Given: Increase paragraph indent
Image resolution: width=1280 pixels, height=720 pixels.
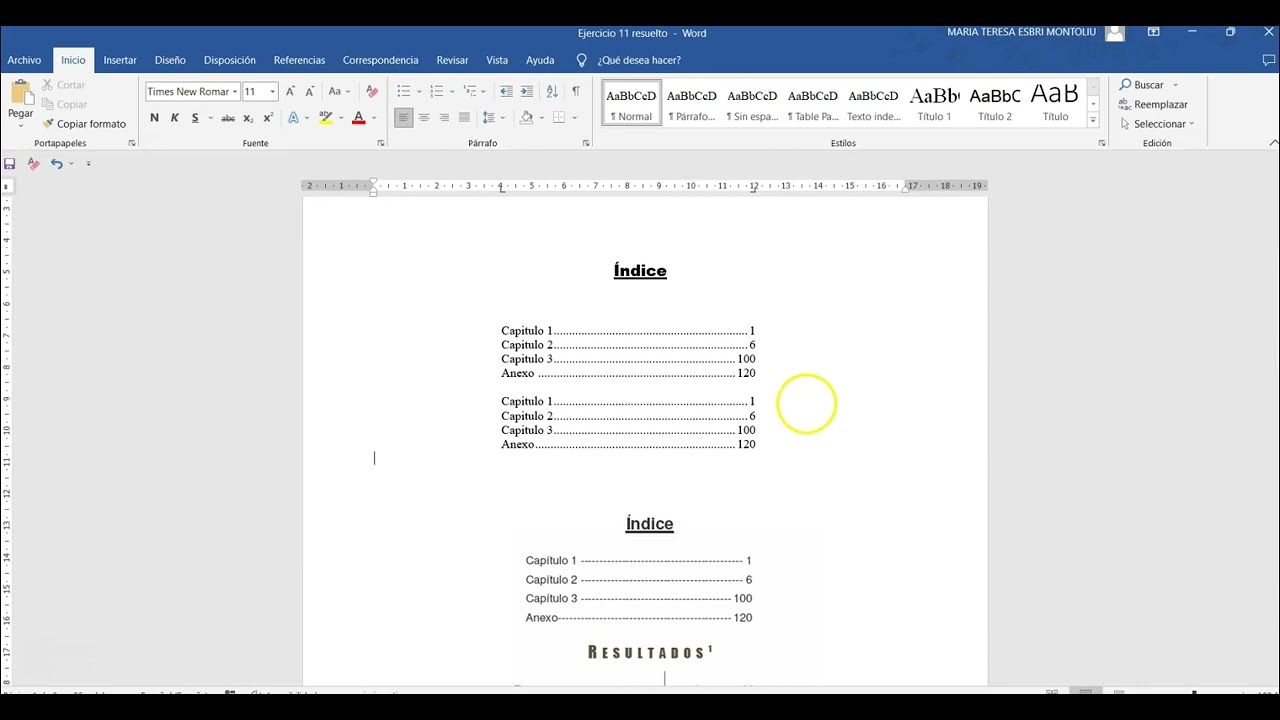Looking at the screenshot, I should [527, 91].
